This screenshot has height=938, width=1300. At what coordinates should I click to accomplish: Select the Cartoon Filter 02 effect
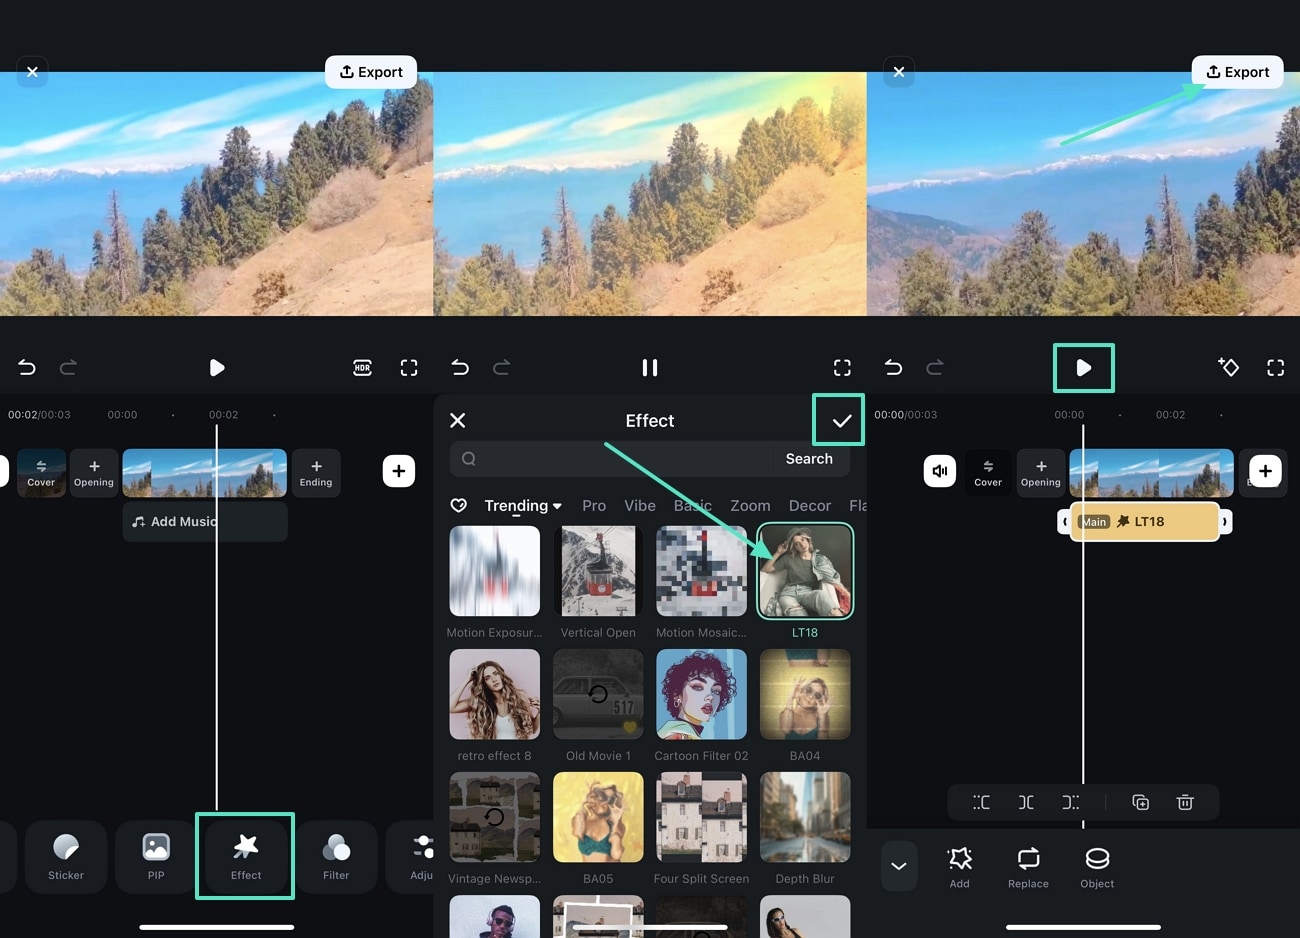701,694
